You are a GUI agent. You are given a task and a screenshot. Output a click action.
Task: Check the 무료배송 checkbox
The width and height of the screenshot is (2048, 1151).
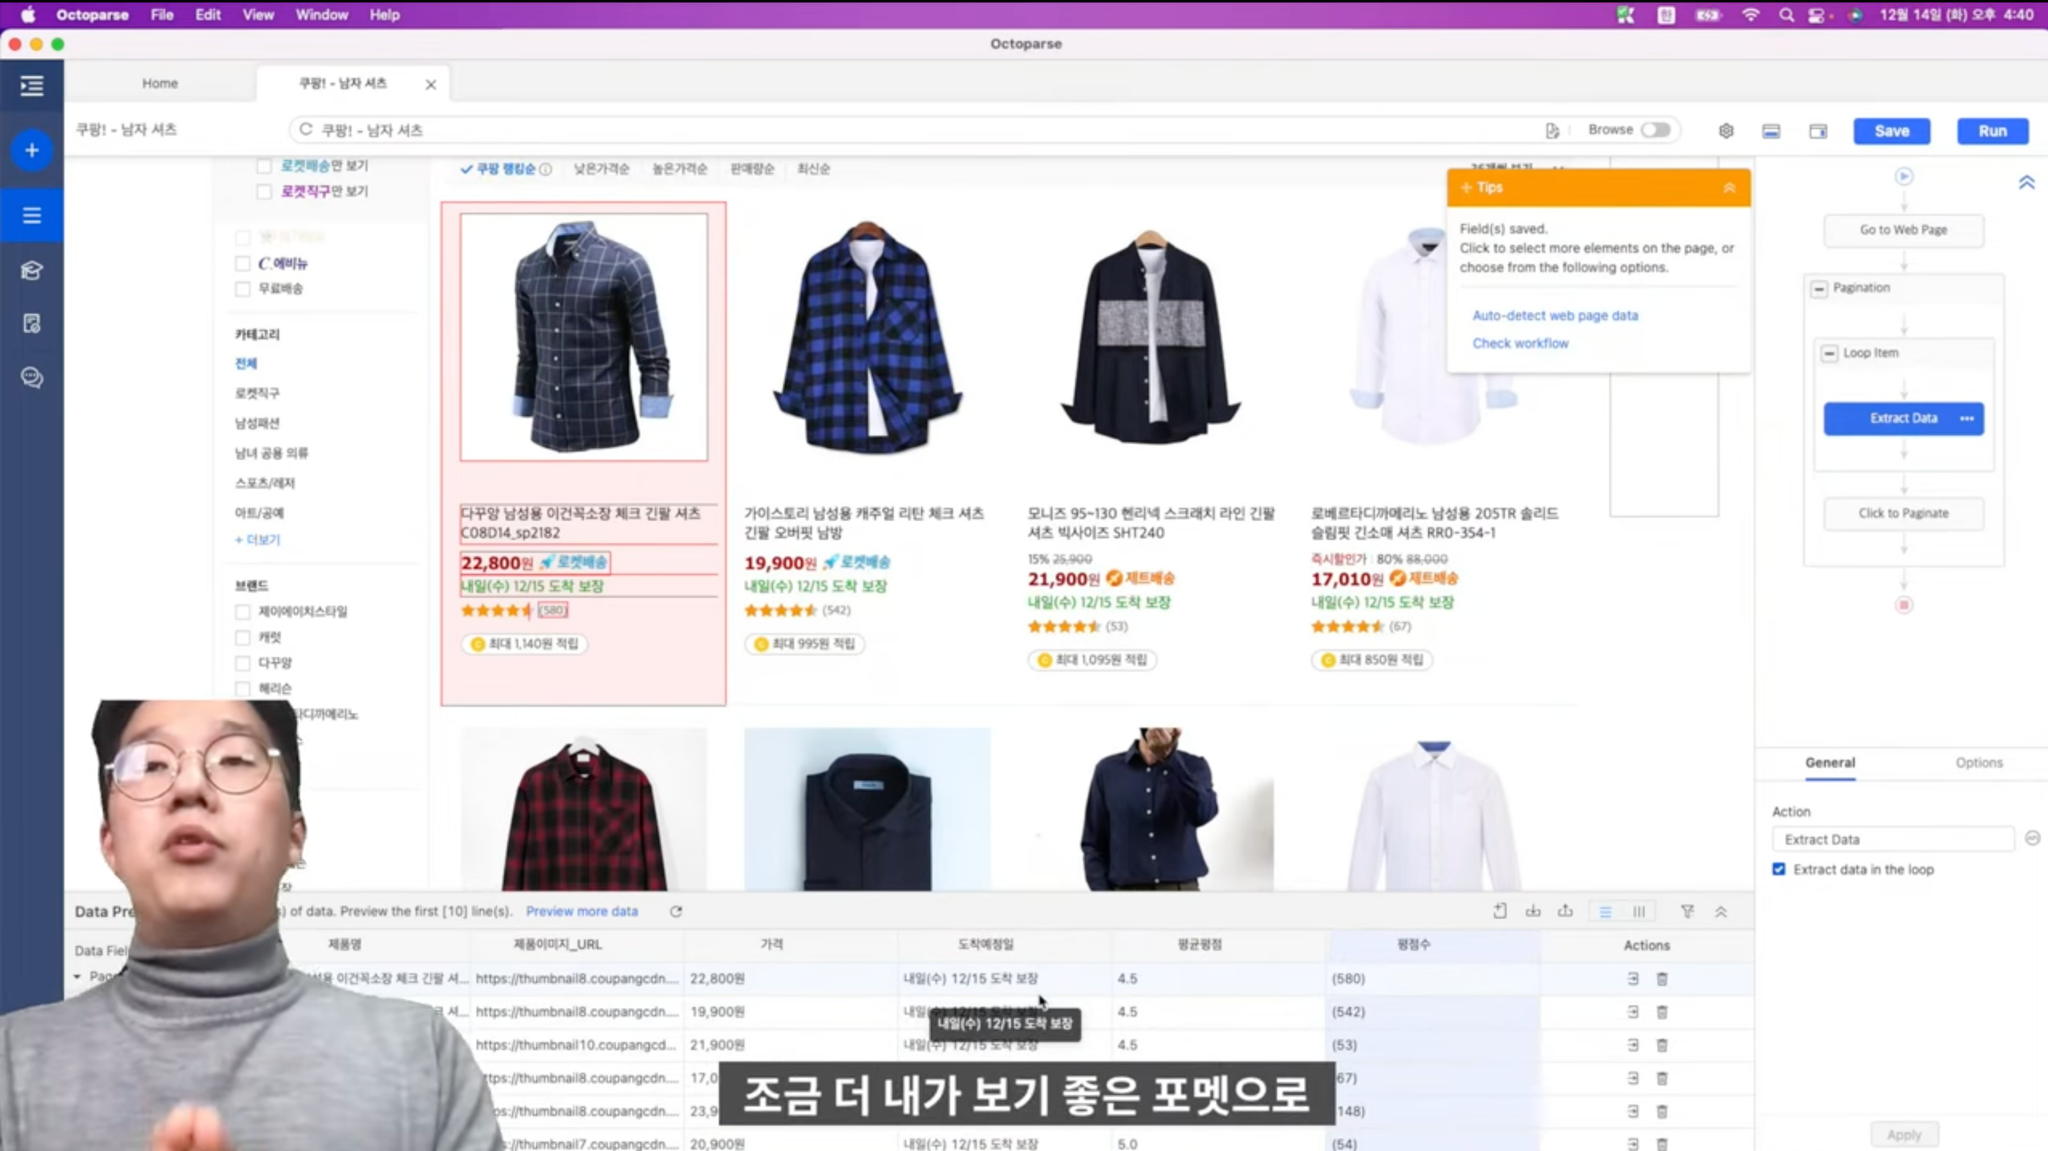242,288
